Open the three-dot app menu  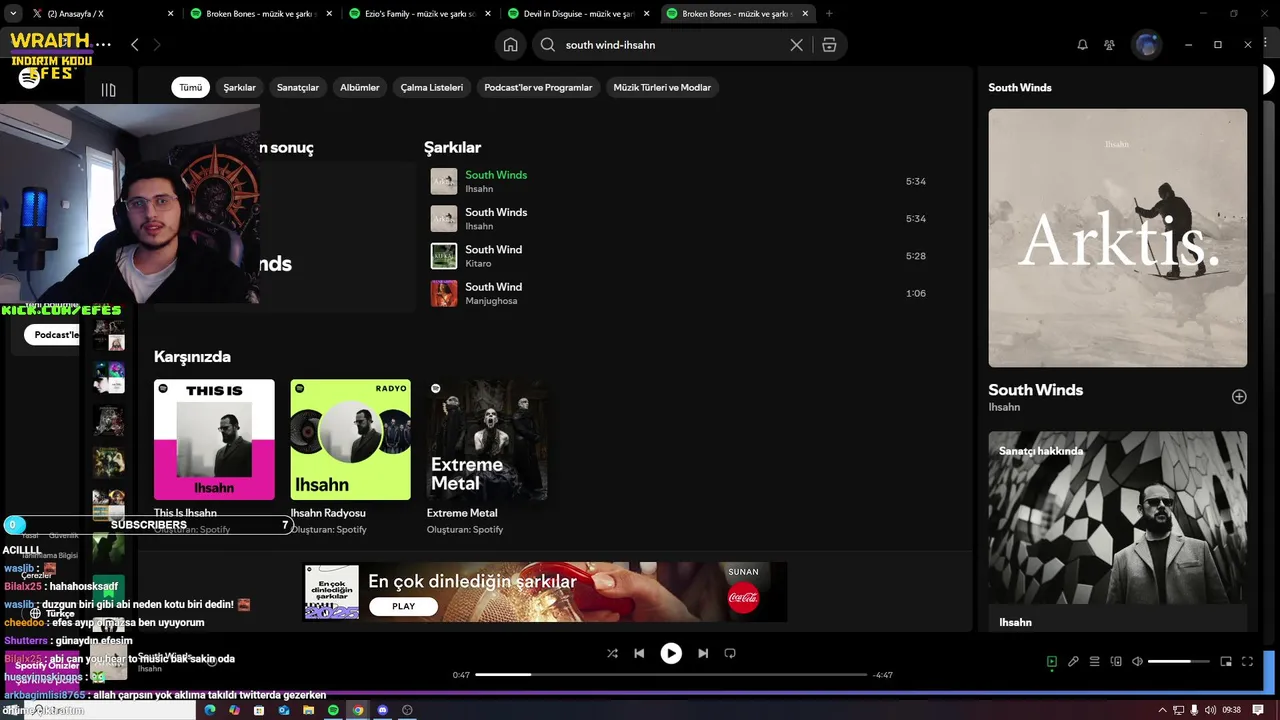pyautogui.click(x=104, y=45)
